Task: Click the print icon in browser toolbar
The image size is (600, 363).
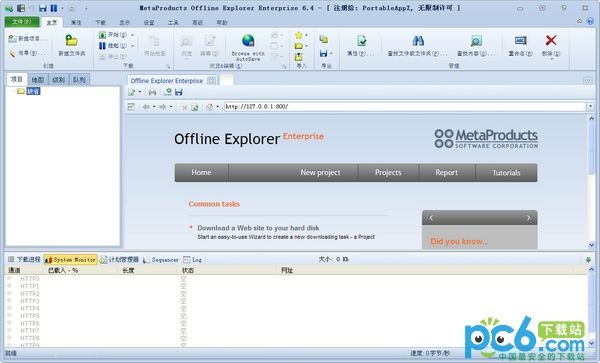Action: point(152,92)
